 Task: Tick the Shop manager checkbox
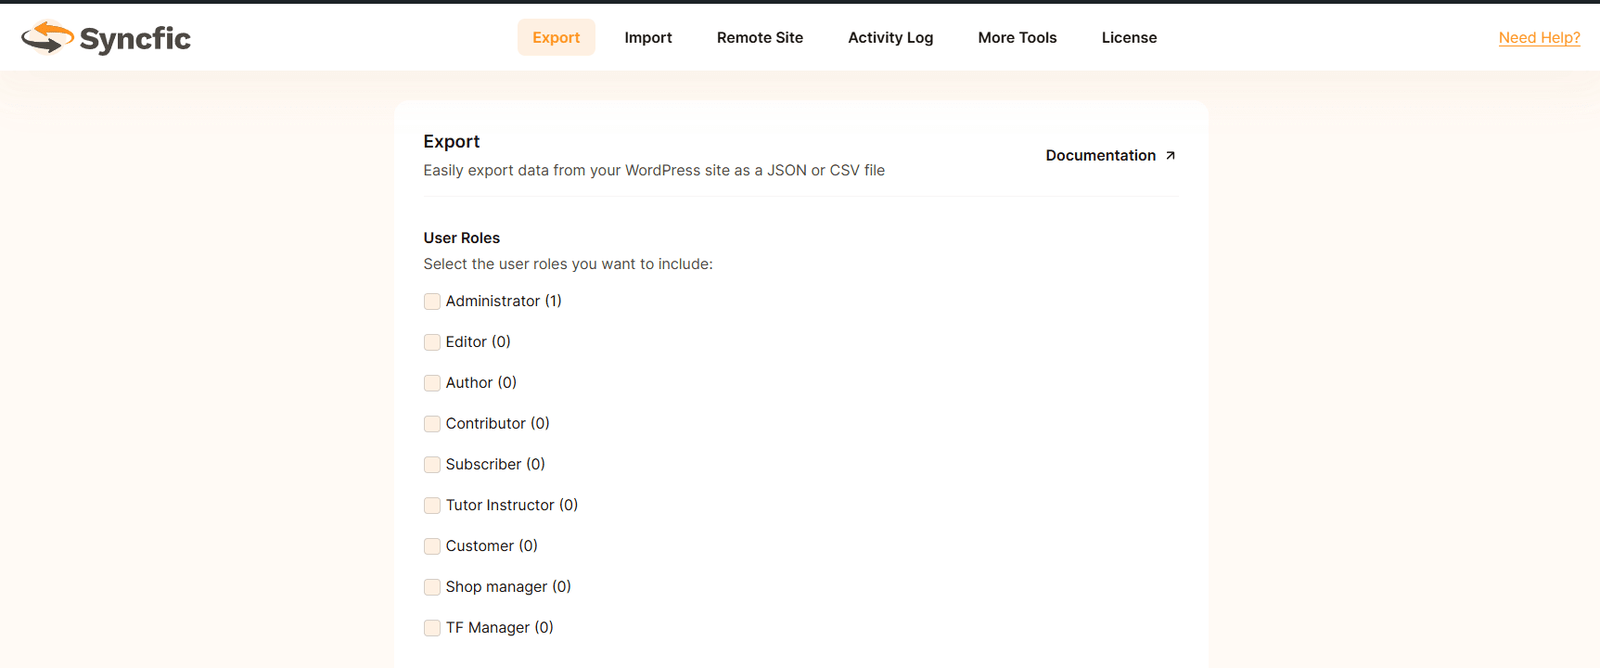tap(432, 587)
